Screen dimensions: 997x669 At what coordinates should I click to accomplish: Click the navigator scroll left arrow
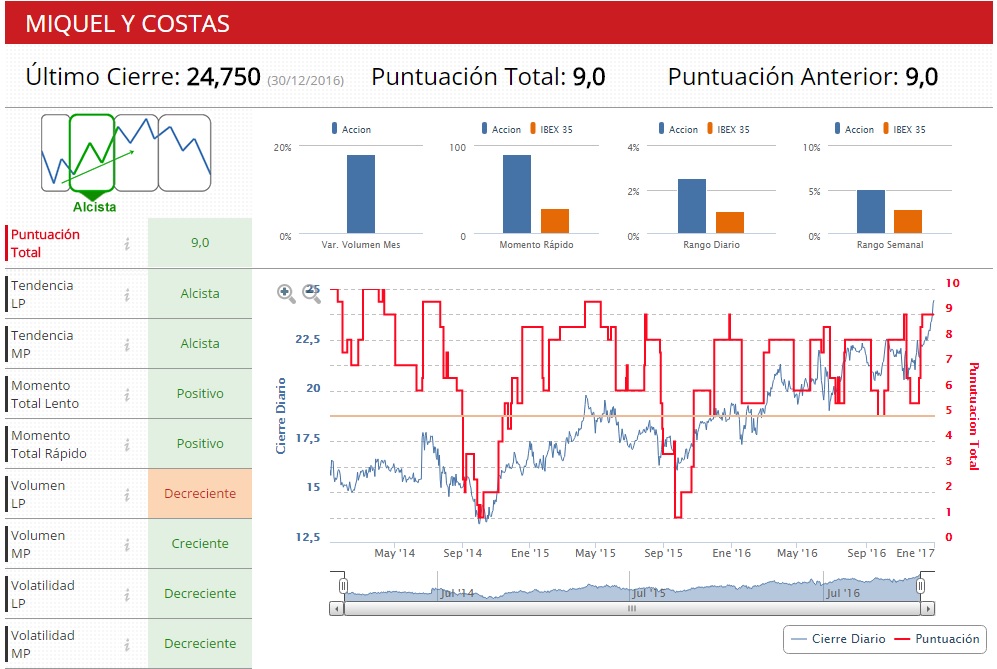tap(336, 609)
